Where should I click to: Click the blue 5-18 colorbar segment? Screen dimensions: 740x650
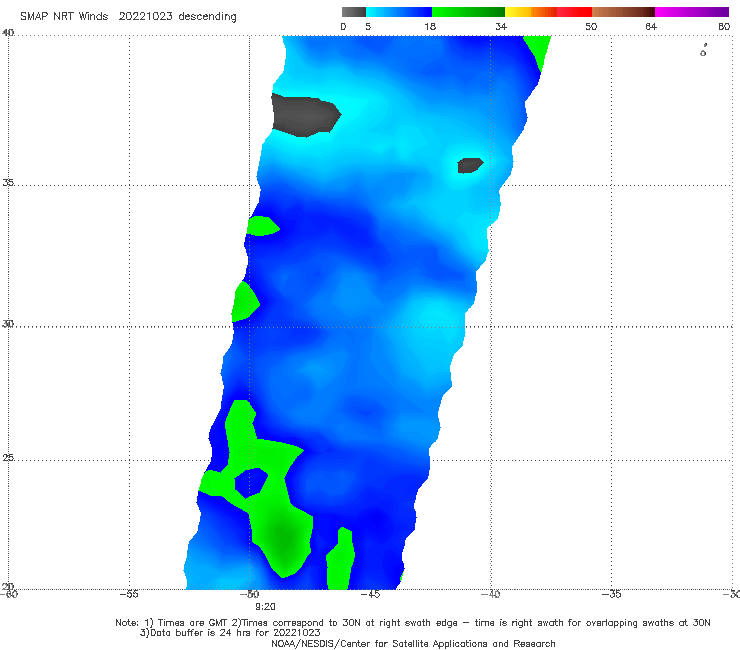(399, 12)
